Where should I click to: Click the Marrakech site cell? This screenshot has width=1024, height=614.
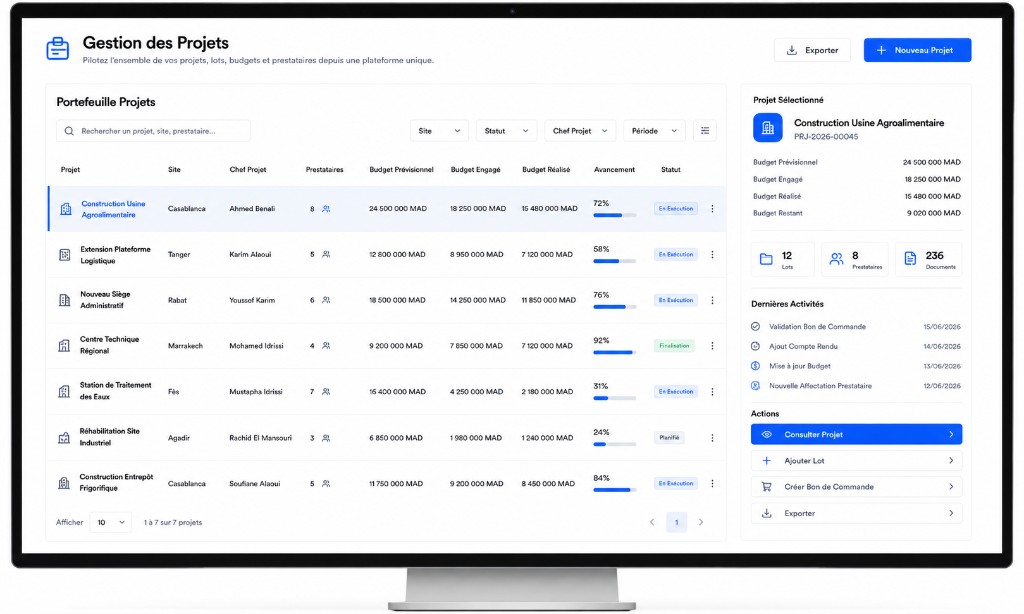[x=185, y=346]
